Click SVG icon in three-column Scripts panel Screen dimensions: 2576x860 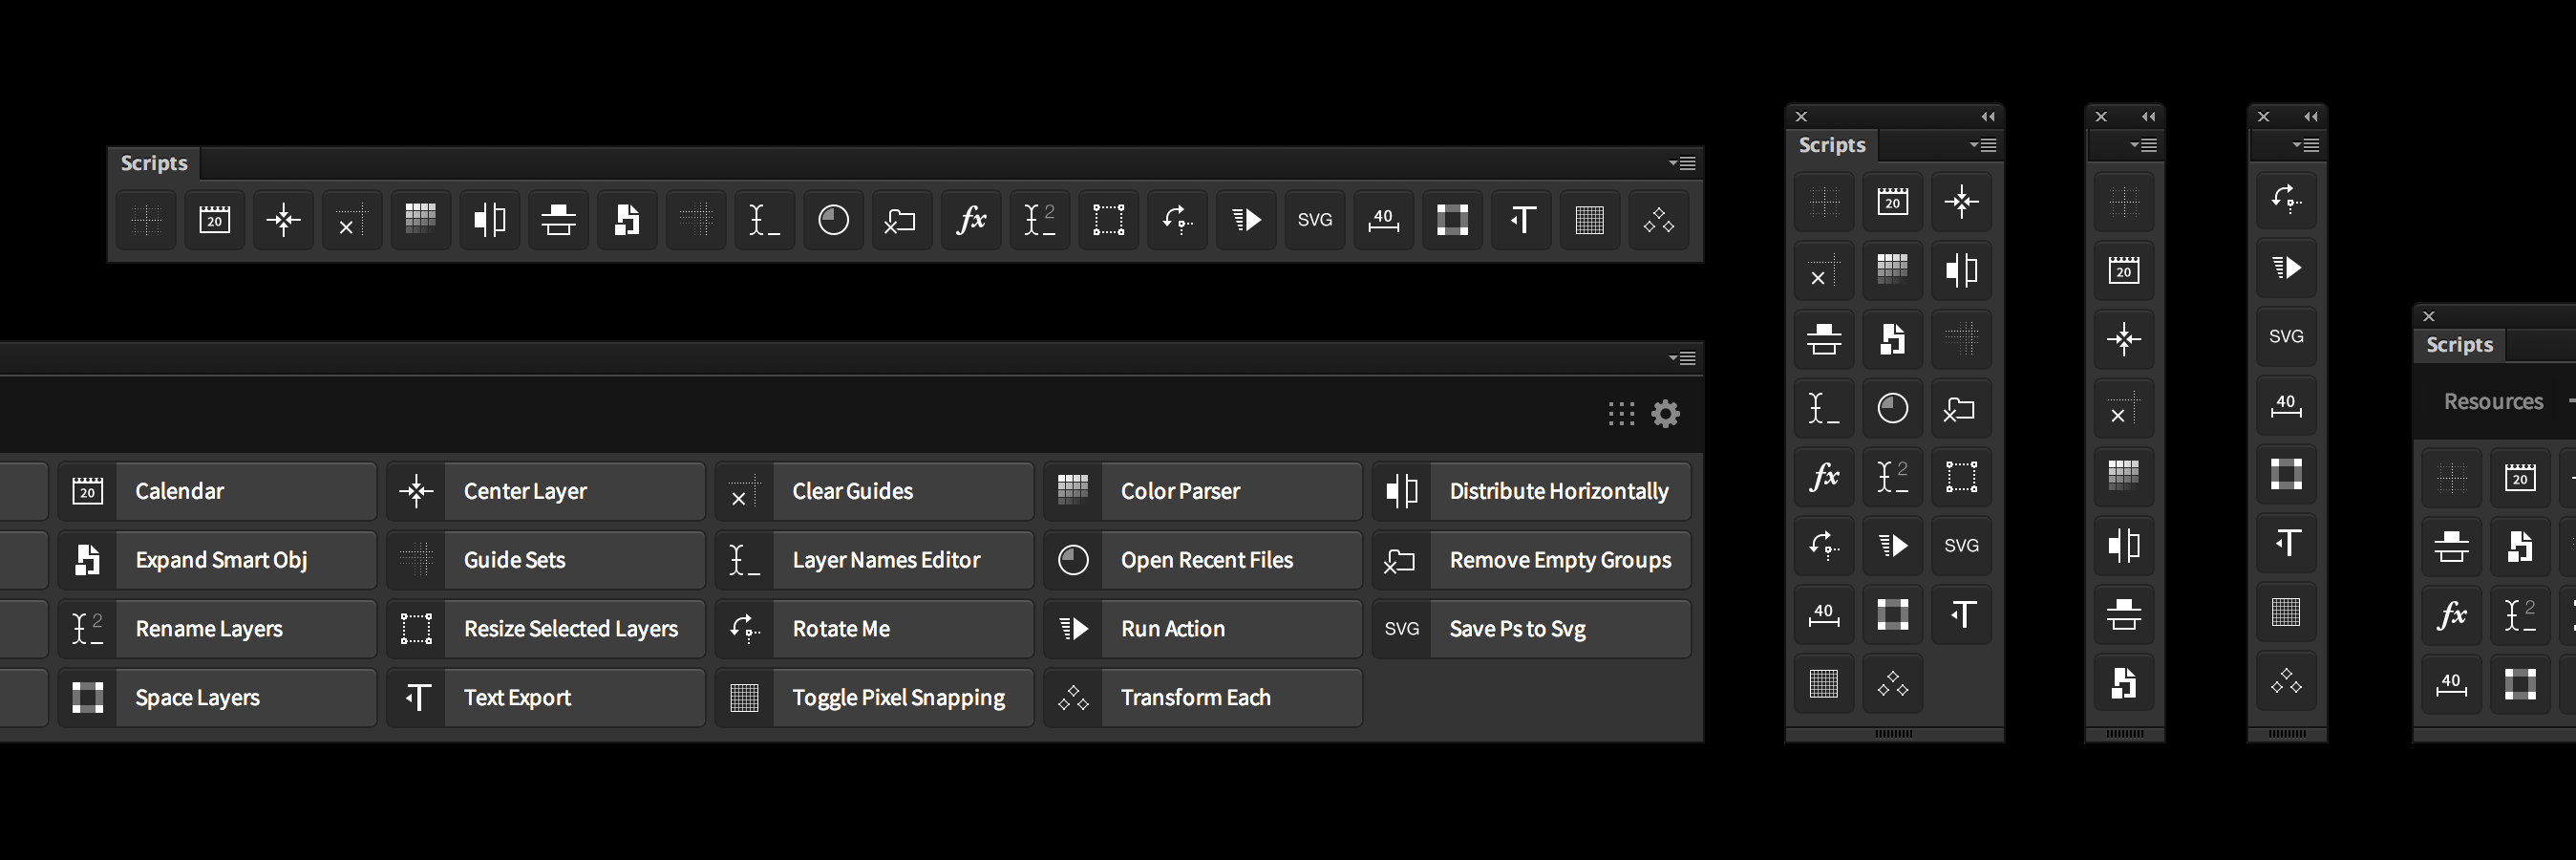click(x=1962, y=546)
